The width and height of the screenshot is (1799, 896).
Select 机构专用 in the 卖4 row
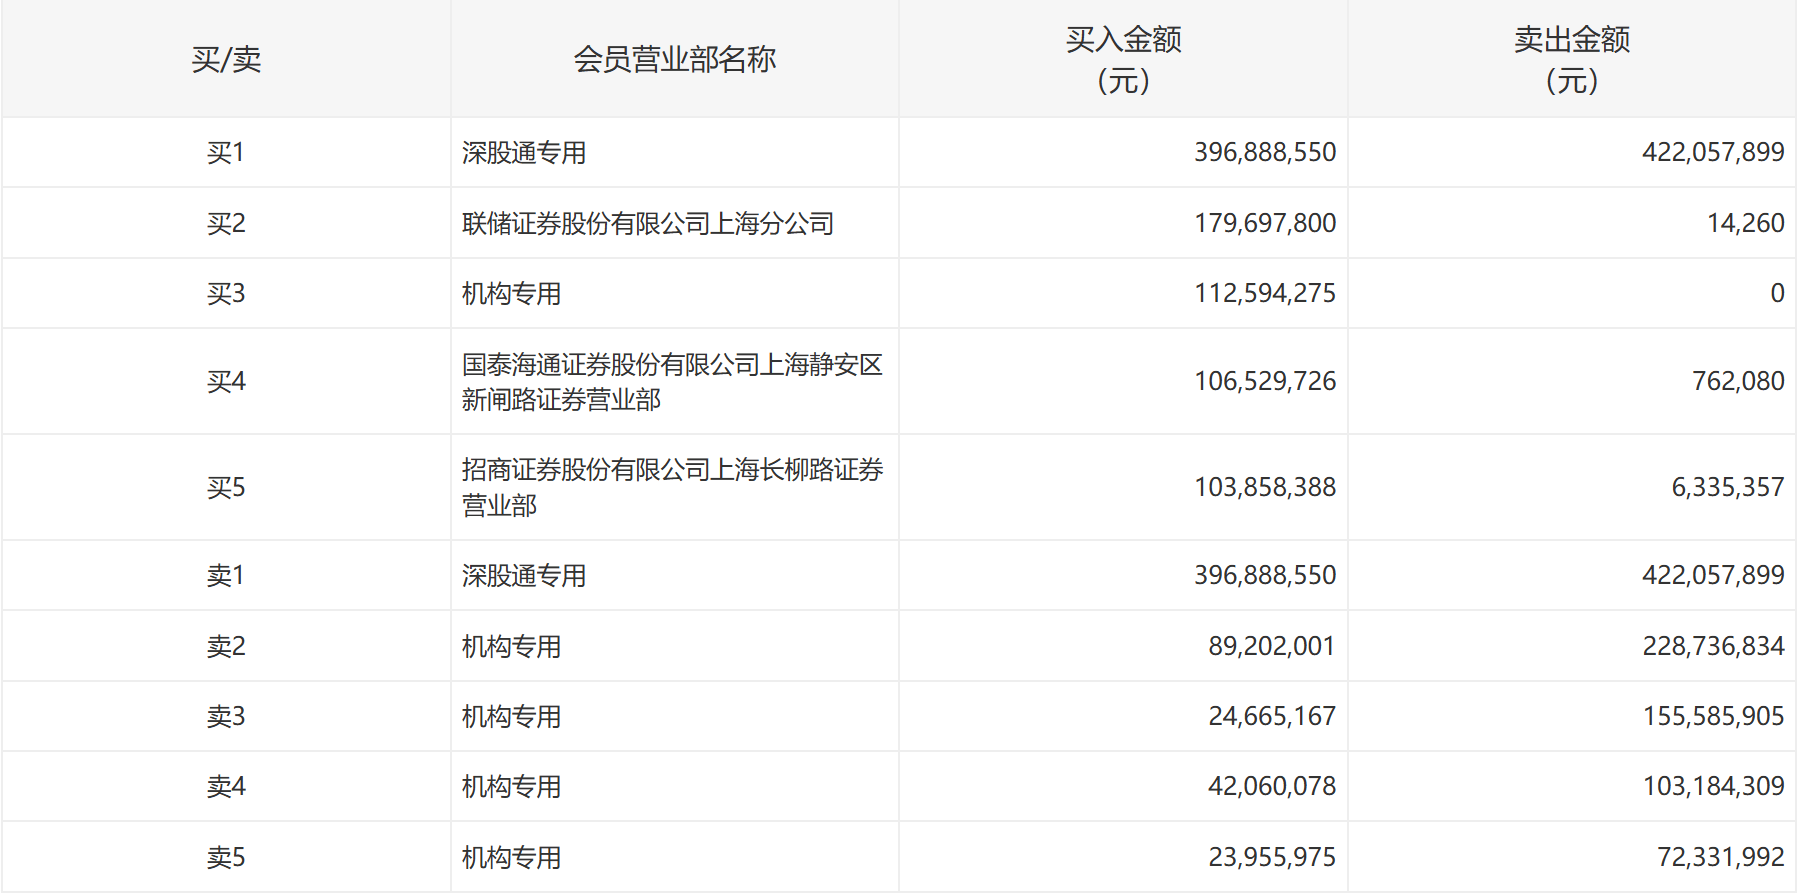tap(511, 787)
